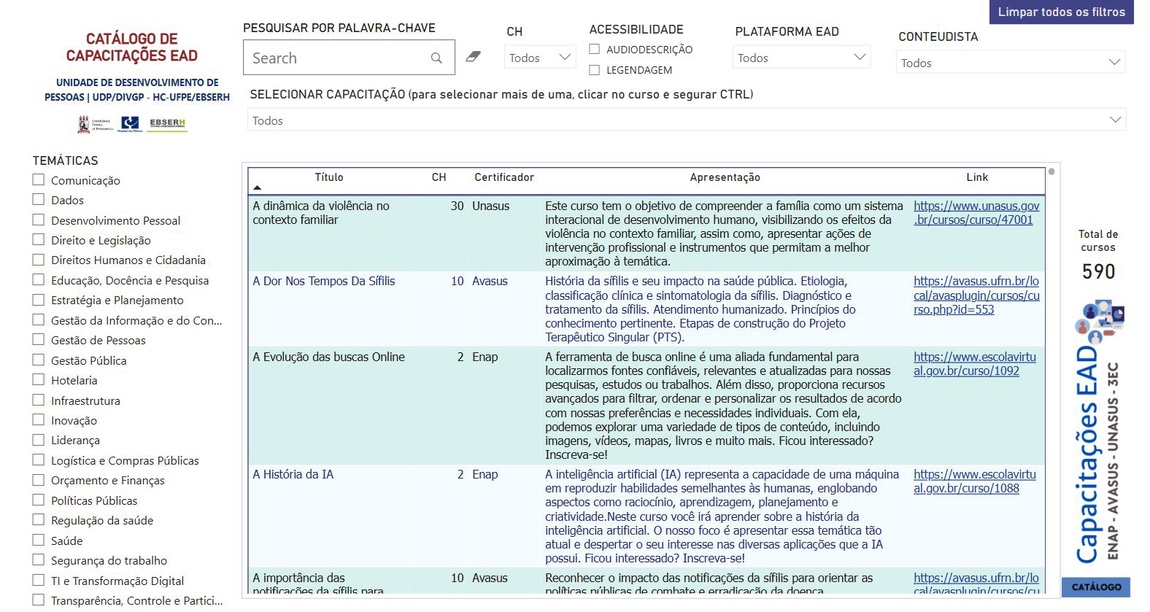This screenshot has width=1150, height=612.
Task: Click the Certificador column header
Action: [504, 177]
